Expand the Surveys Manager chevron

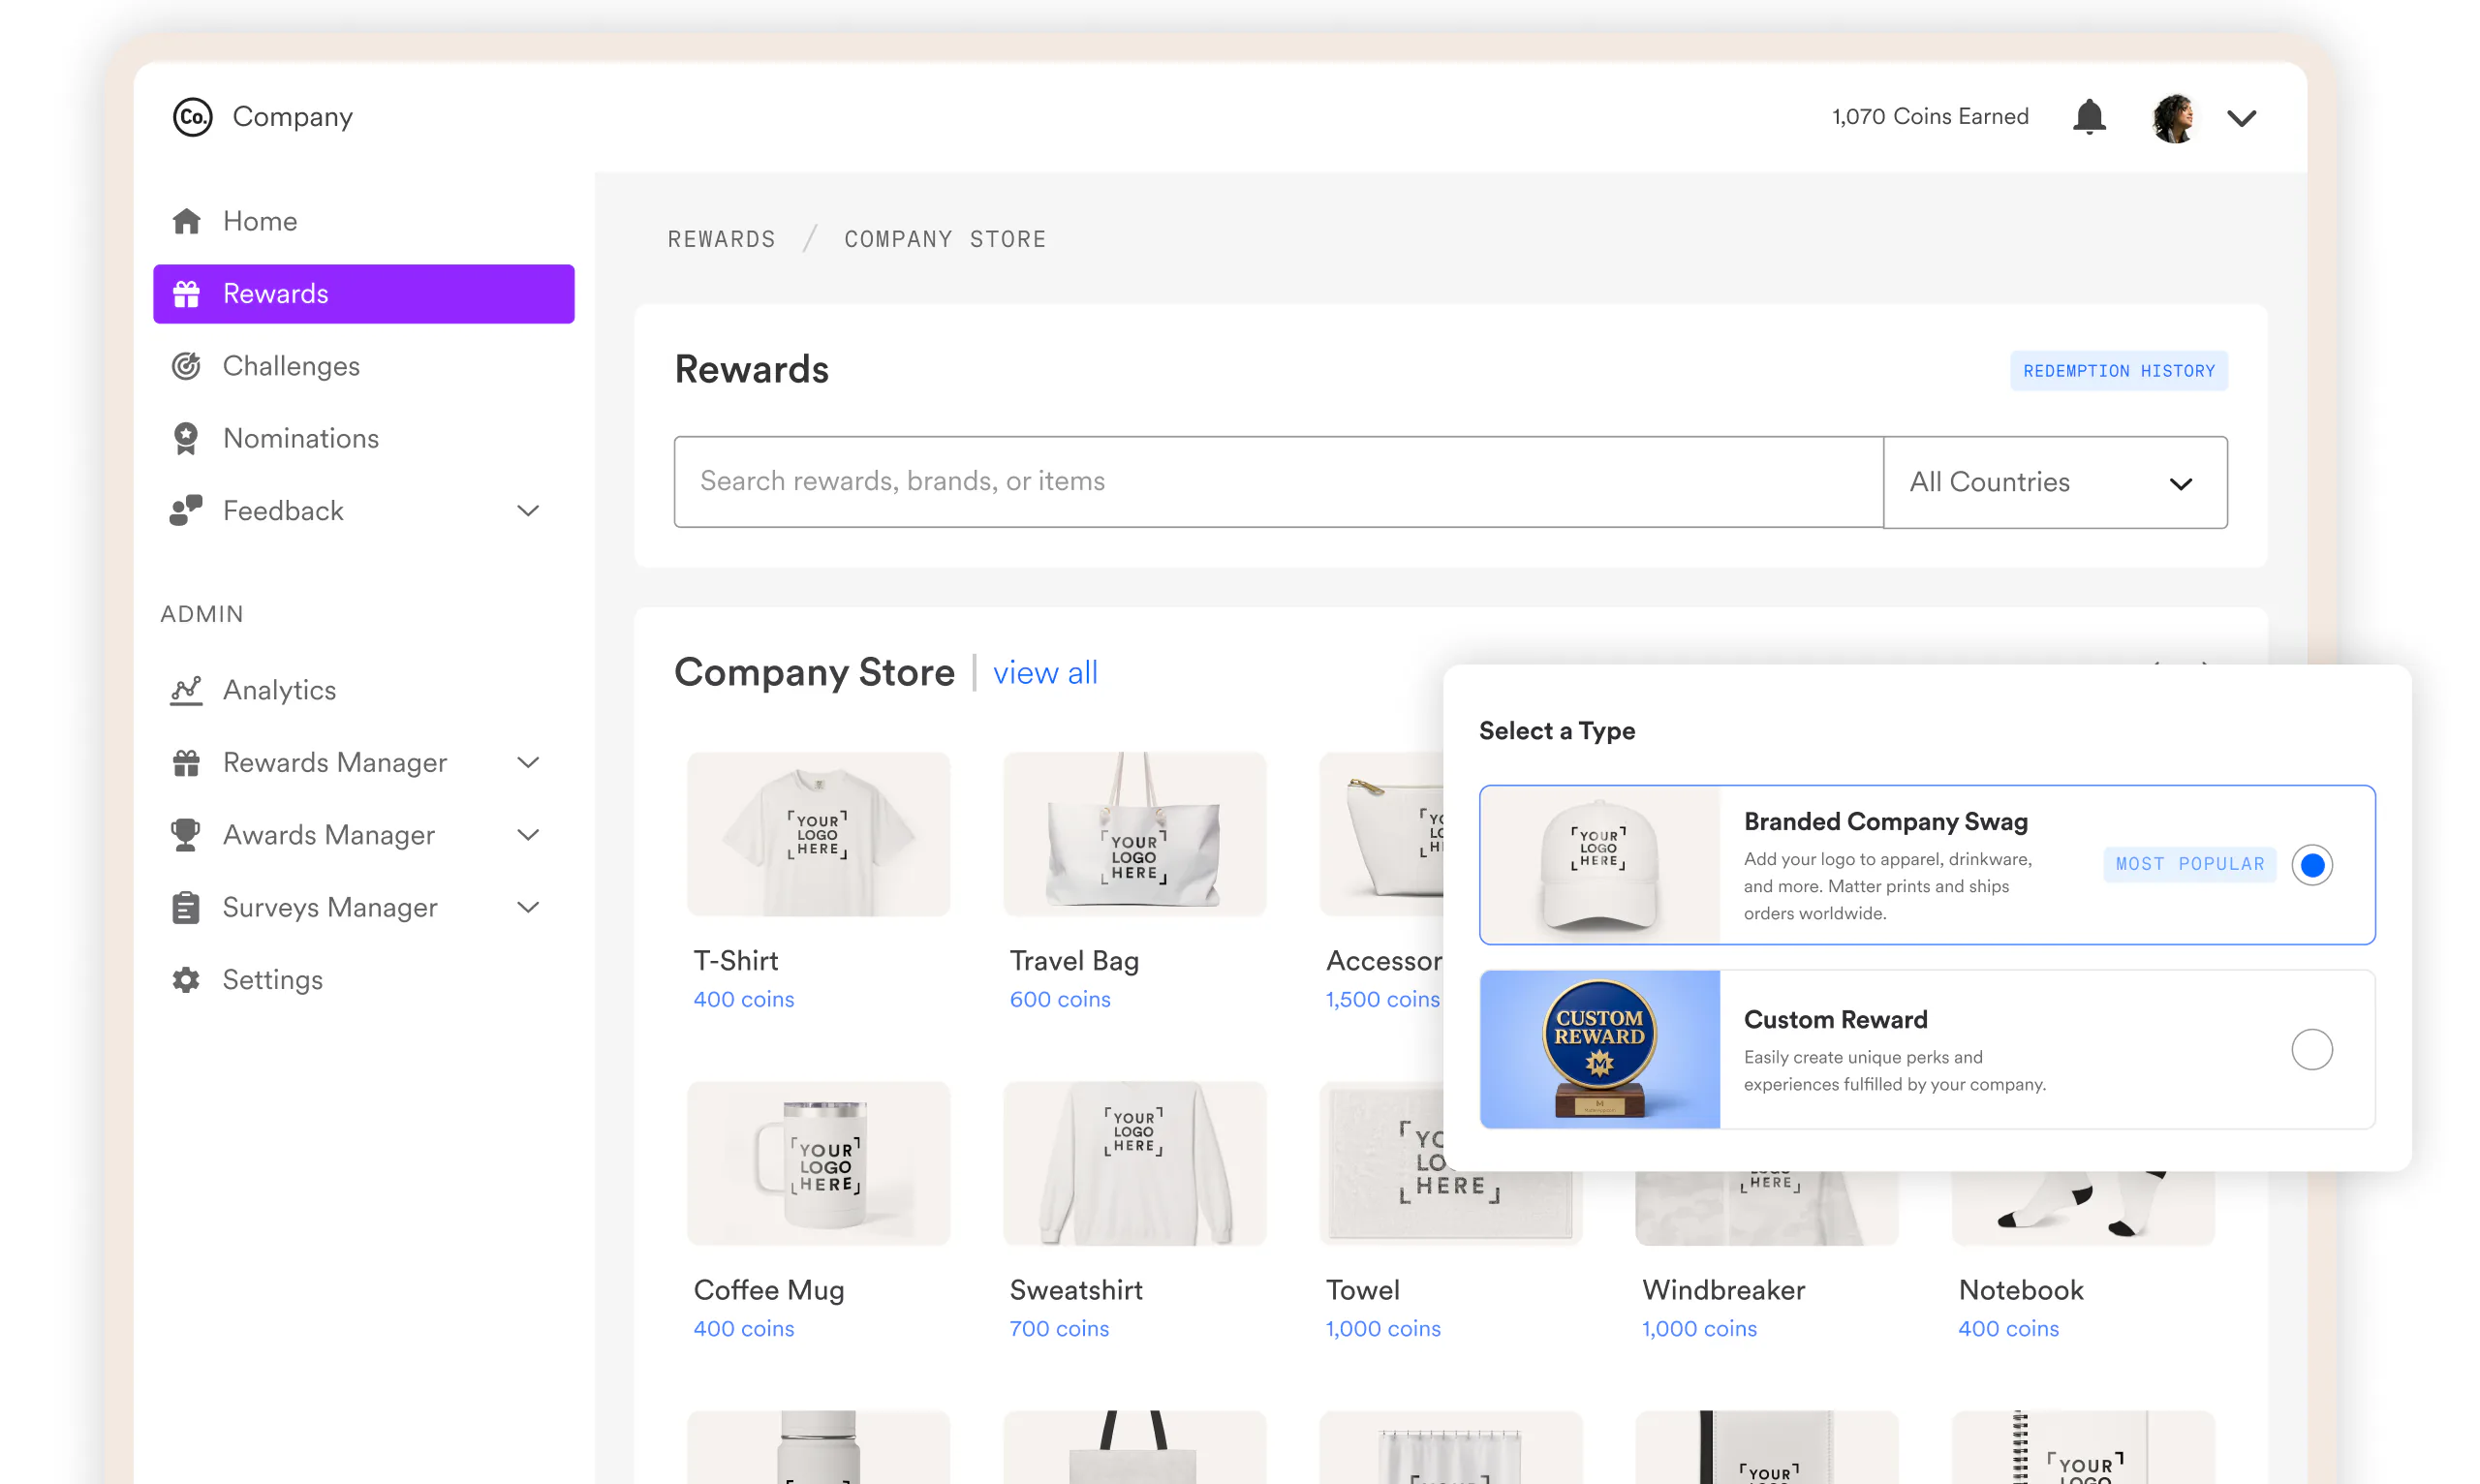click(x=528, y=907)
